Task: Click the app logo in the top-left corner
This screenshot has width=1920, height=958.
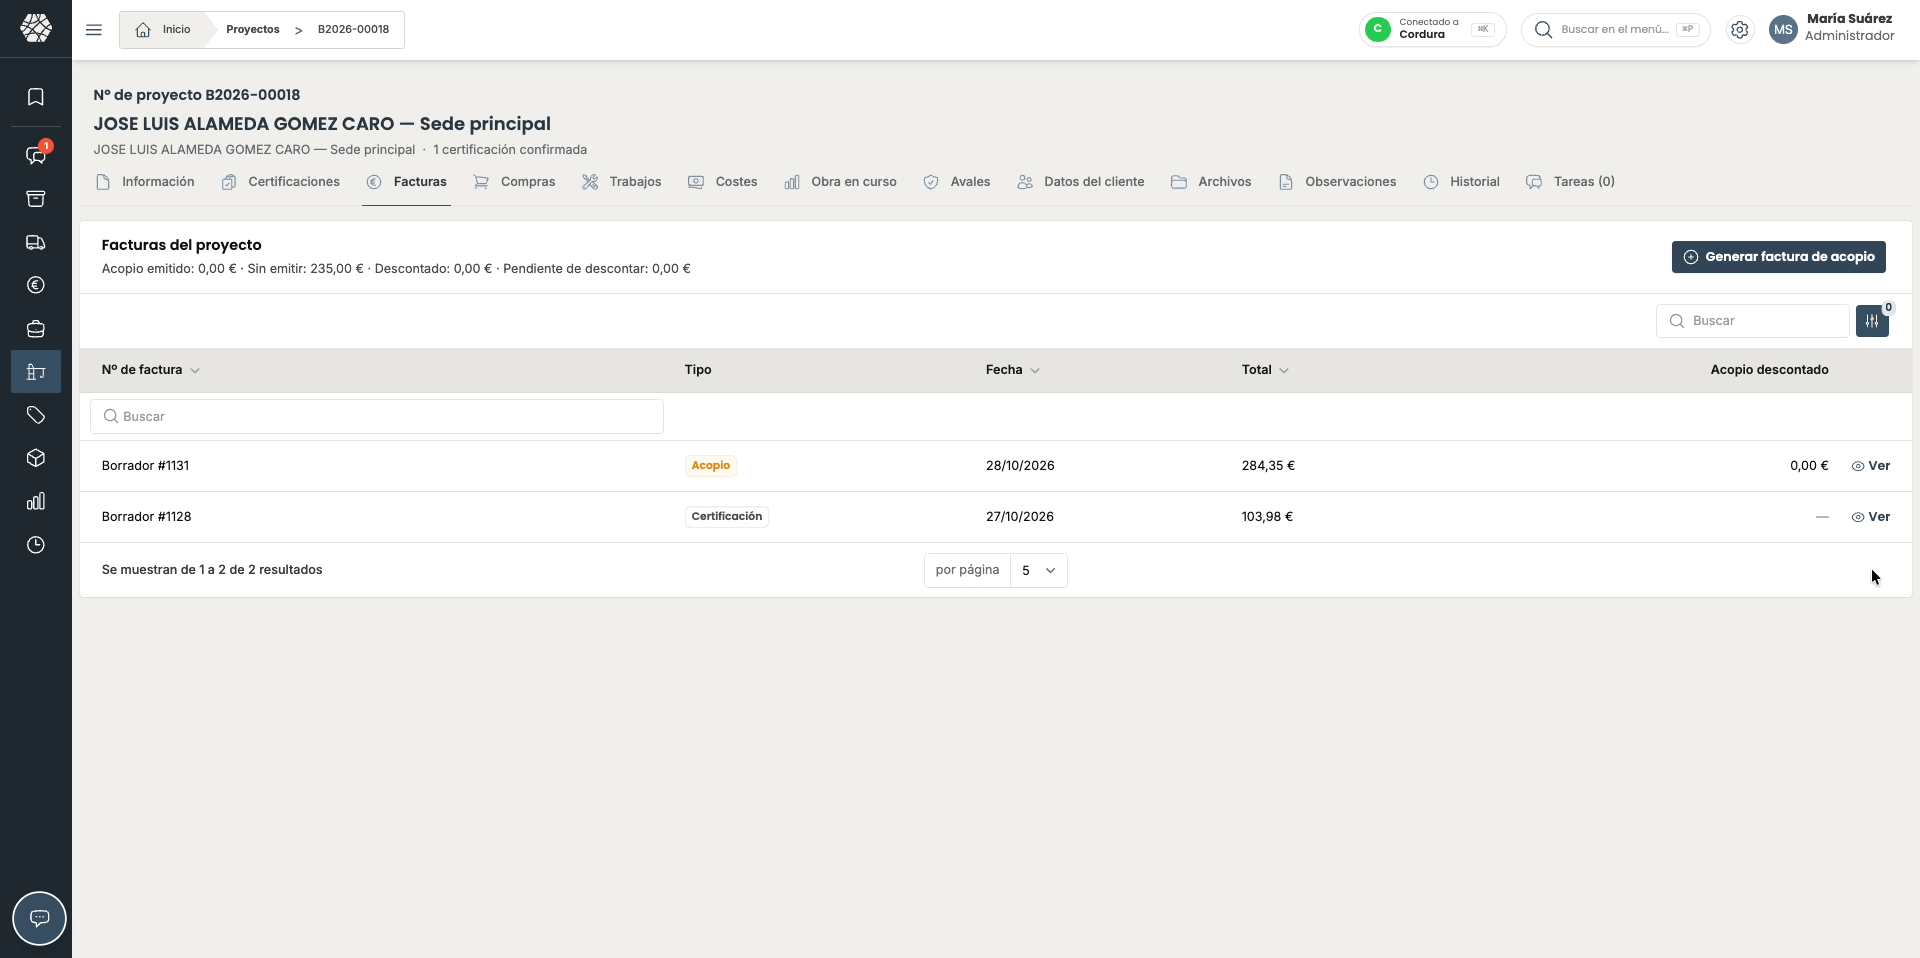Action: (x=36, y=28)
